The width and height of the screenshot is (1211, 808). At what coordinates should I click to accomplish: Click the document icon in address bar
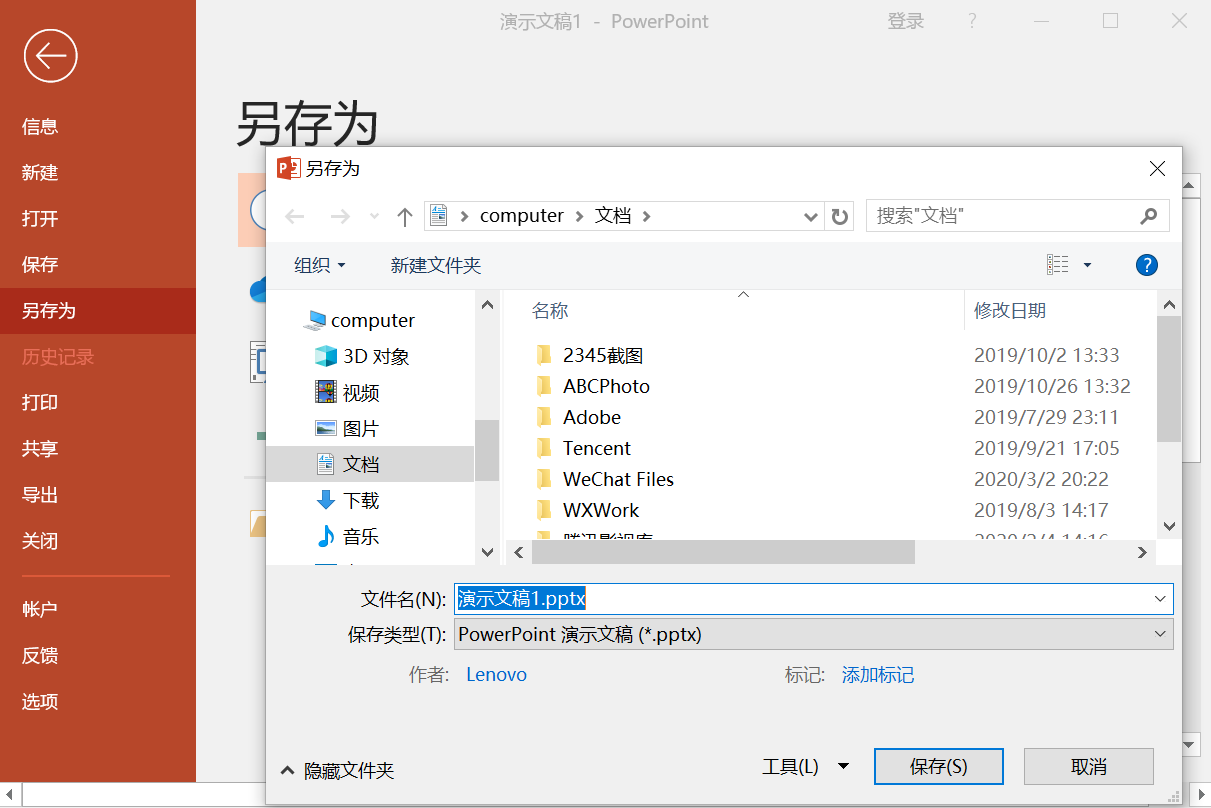point(438,215)
